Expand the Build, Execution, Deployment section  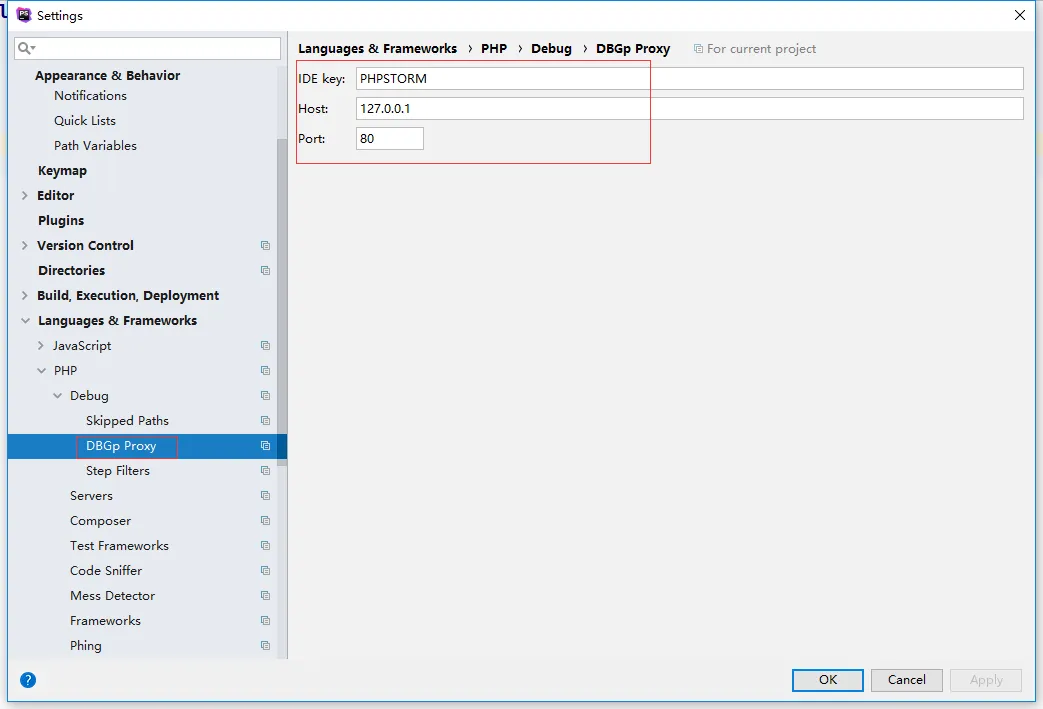click(25, 296)
